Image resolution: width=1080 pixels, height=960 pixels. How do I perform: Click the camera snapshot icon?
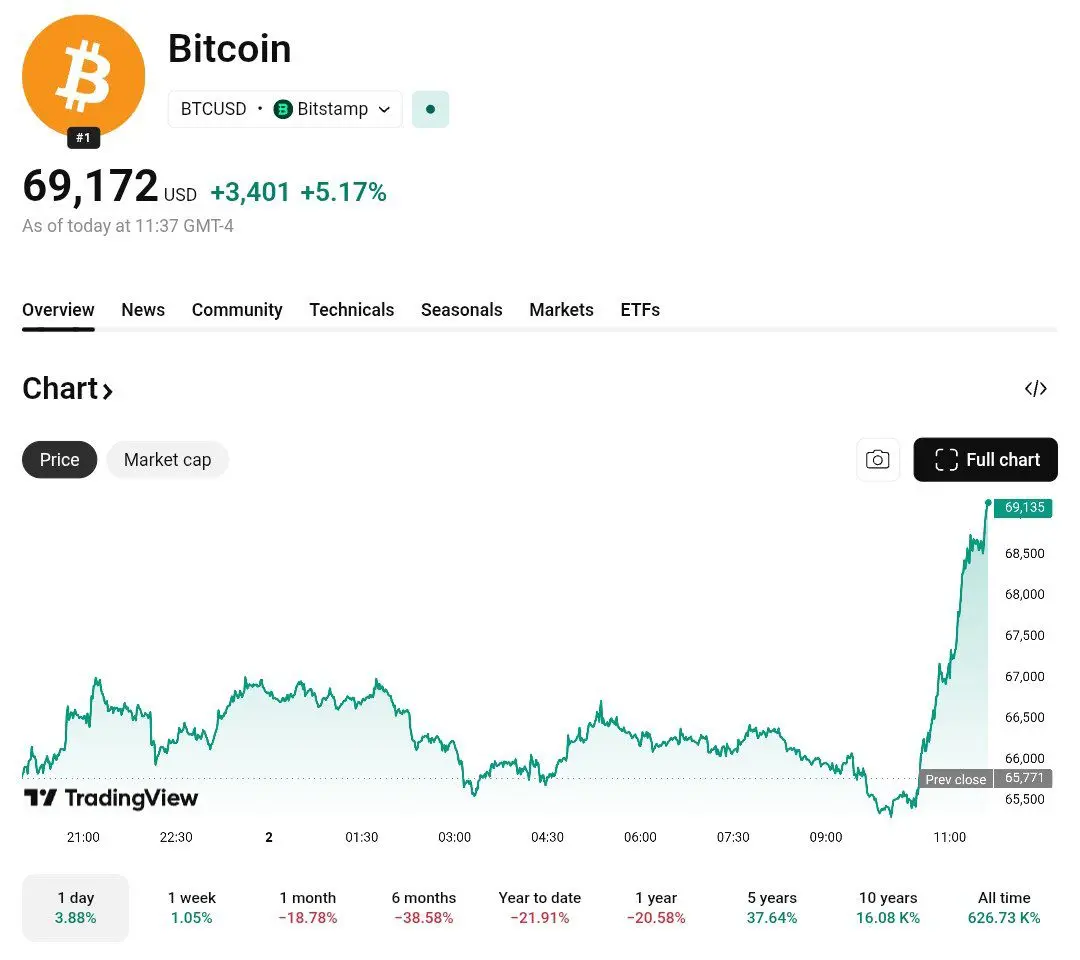pyautogui.click(x=877, y=460)
